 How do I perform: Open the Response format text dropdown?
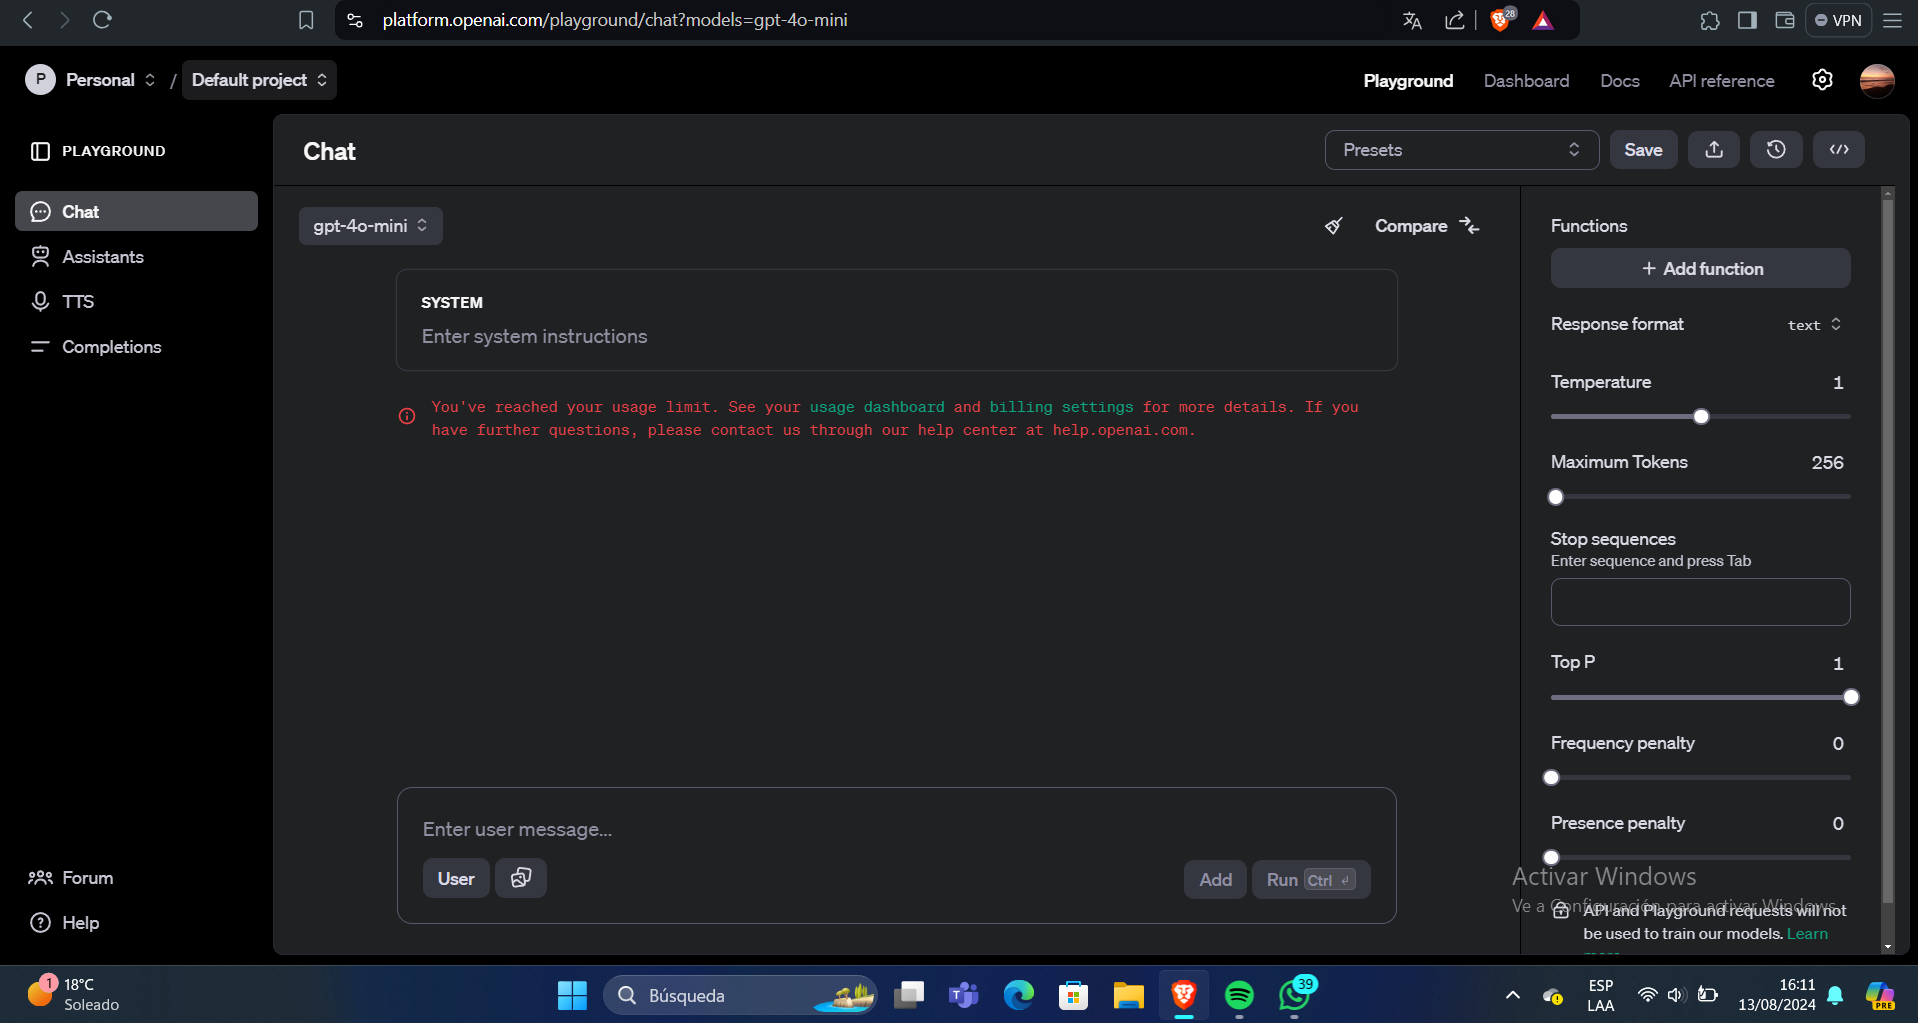coord(1815,325)
